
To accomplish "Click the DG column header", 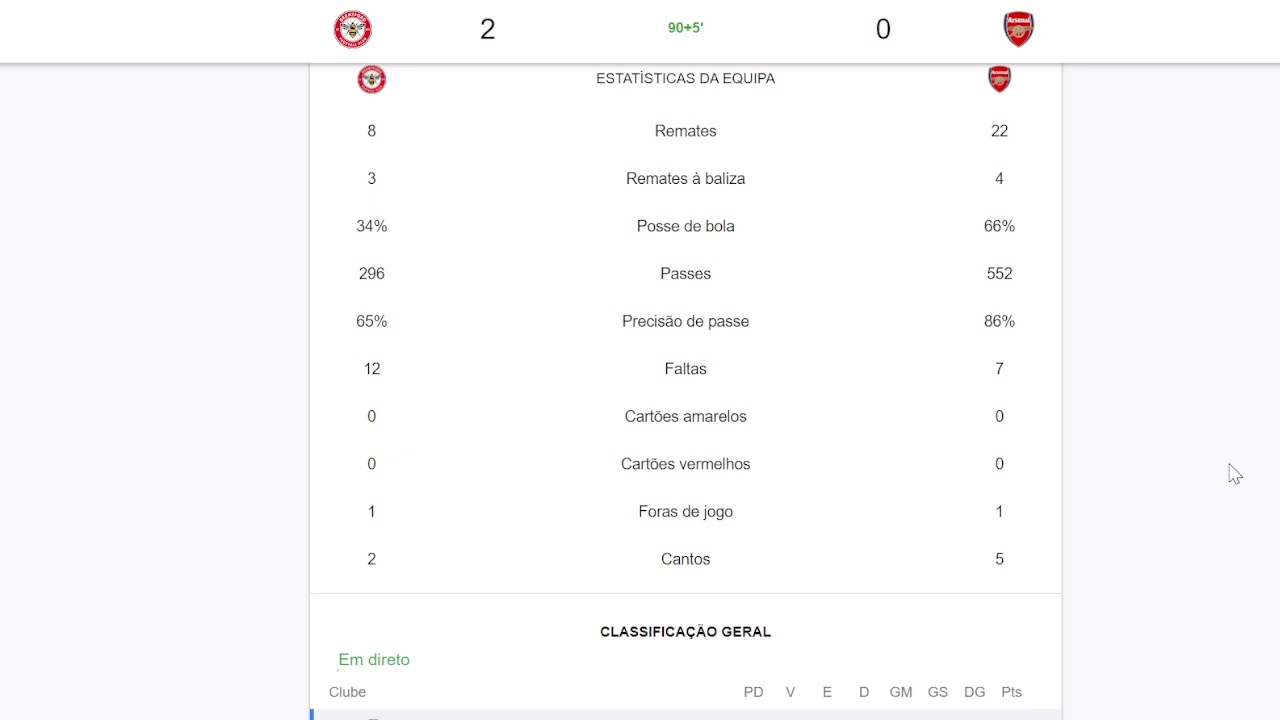I will point(974,692).
